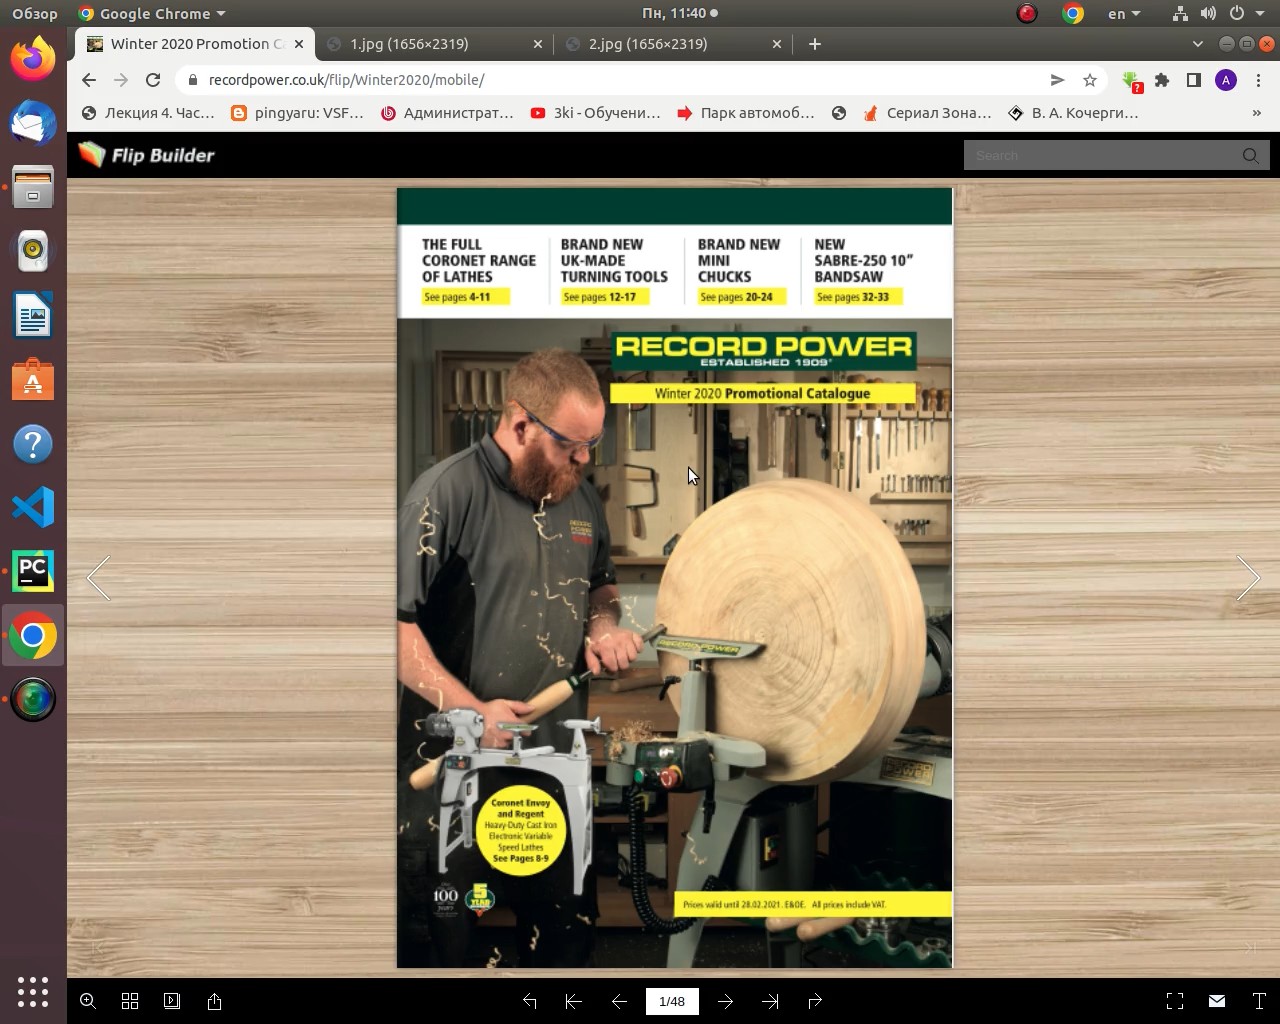
Task: Open the extensions puzzle menu
Action: click(1162, 80)
